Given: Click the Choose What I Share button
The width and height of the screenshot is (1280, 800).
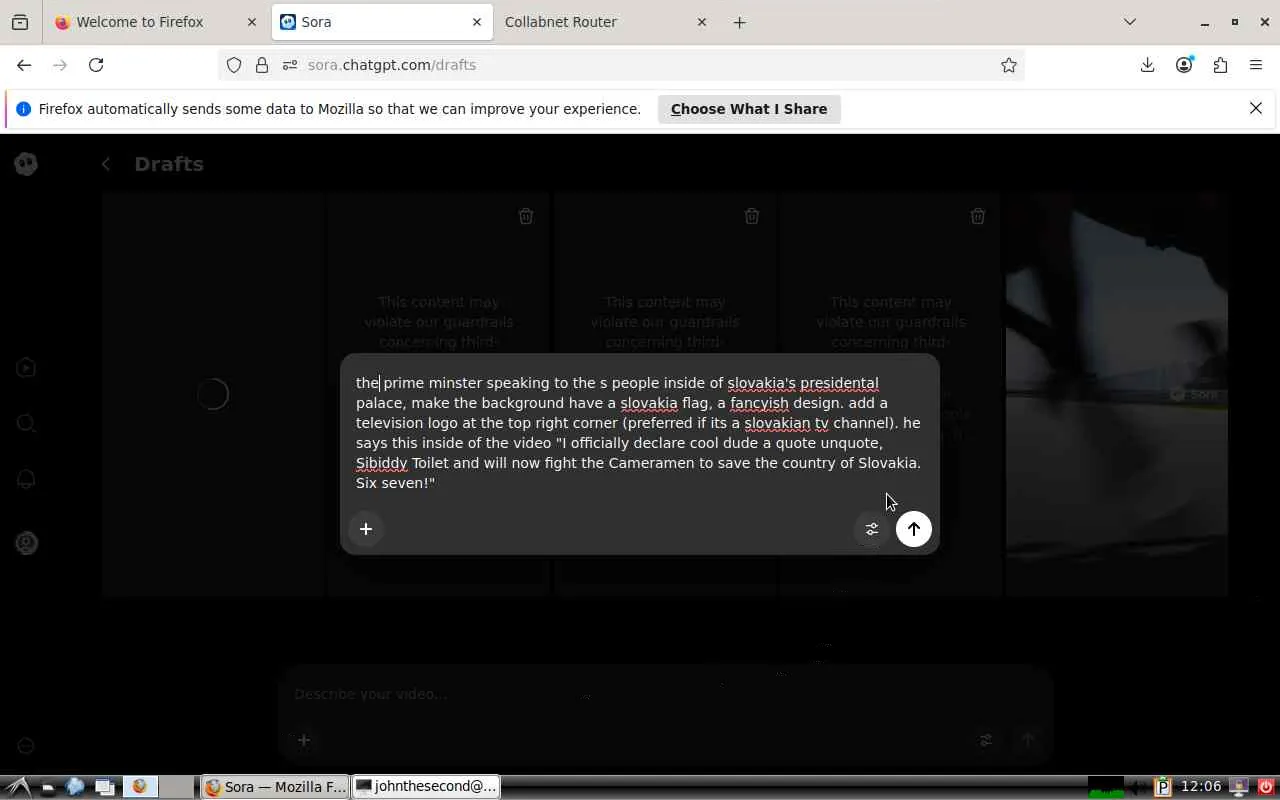Looking at the screenshot, I should [749, 109].
